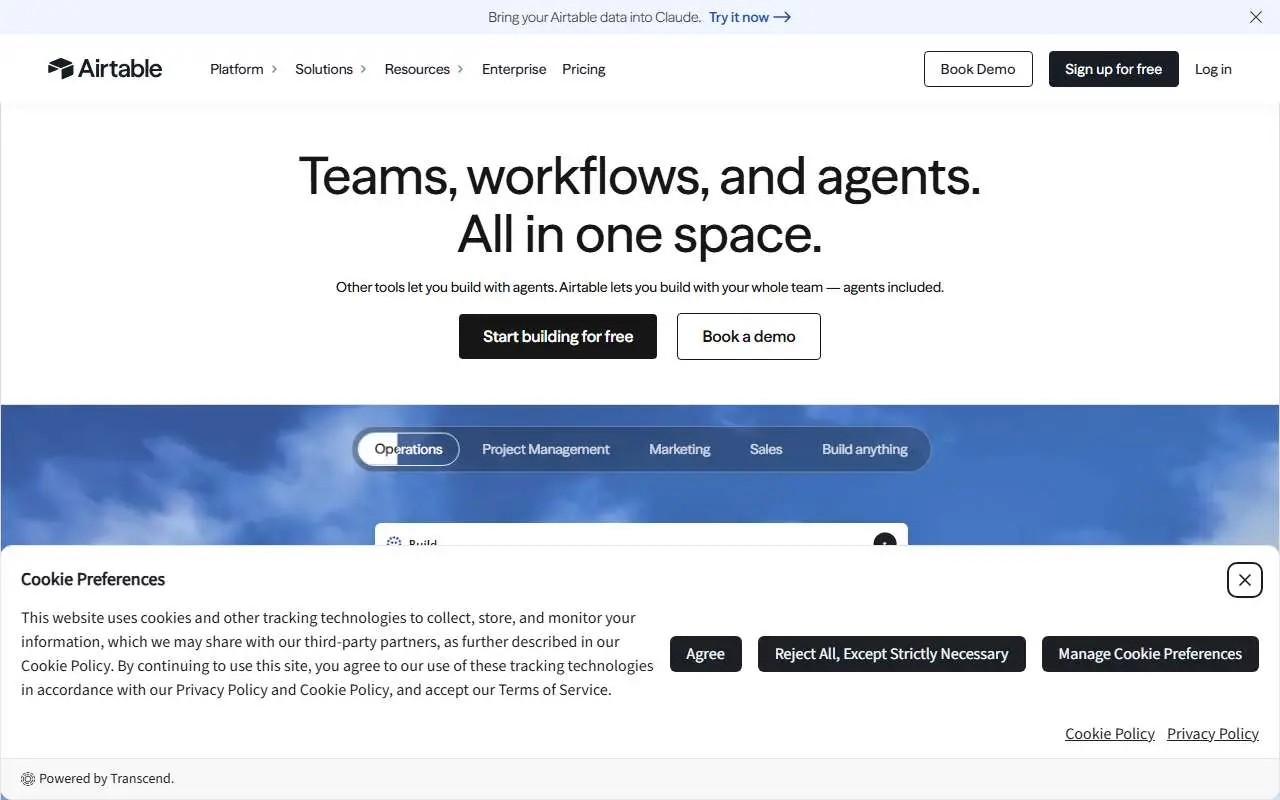The height and width of the screenshot is (800, 1280).
Task: Open the Cookie Policy link
Action: (x=1110, y=734)
